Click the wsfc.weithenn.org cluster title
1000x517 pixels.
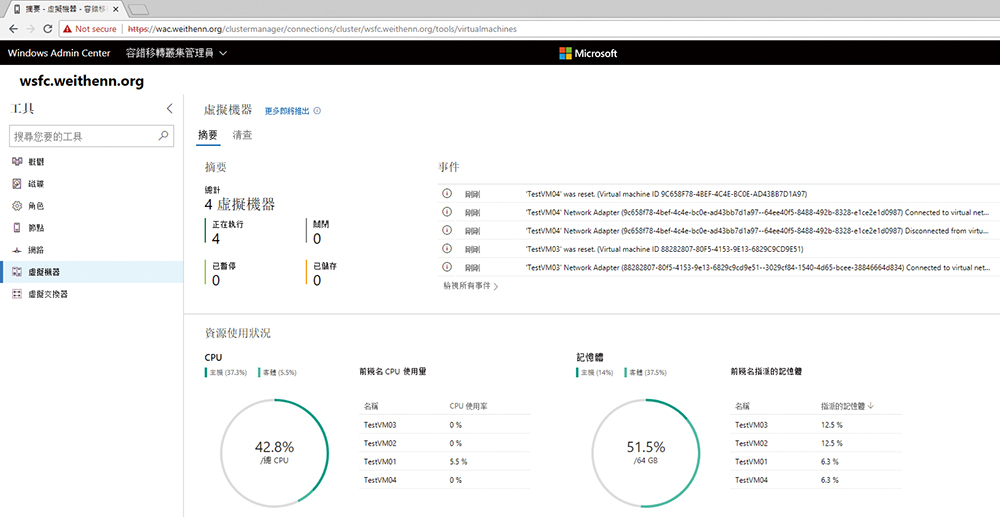click(82, 82)
